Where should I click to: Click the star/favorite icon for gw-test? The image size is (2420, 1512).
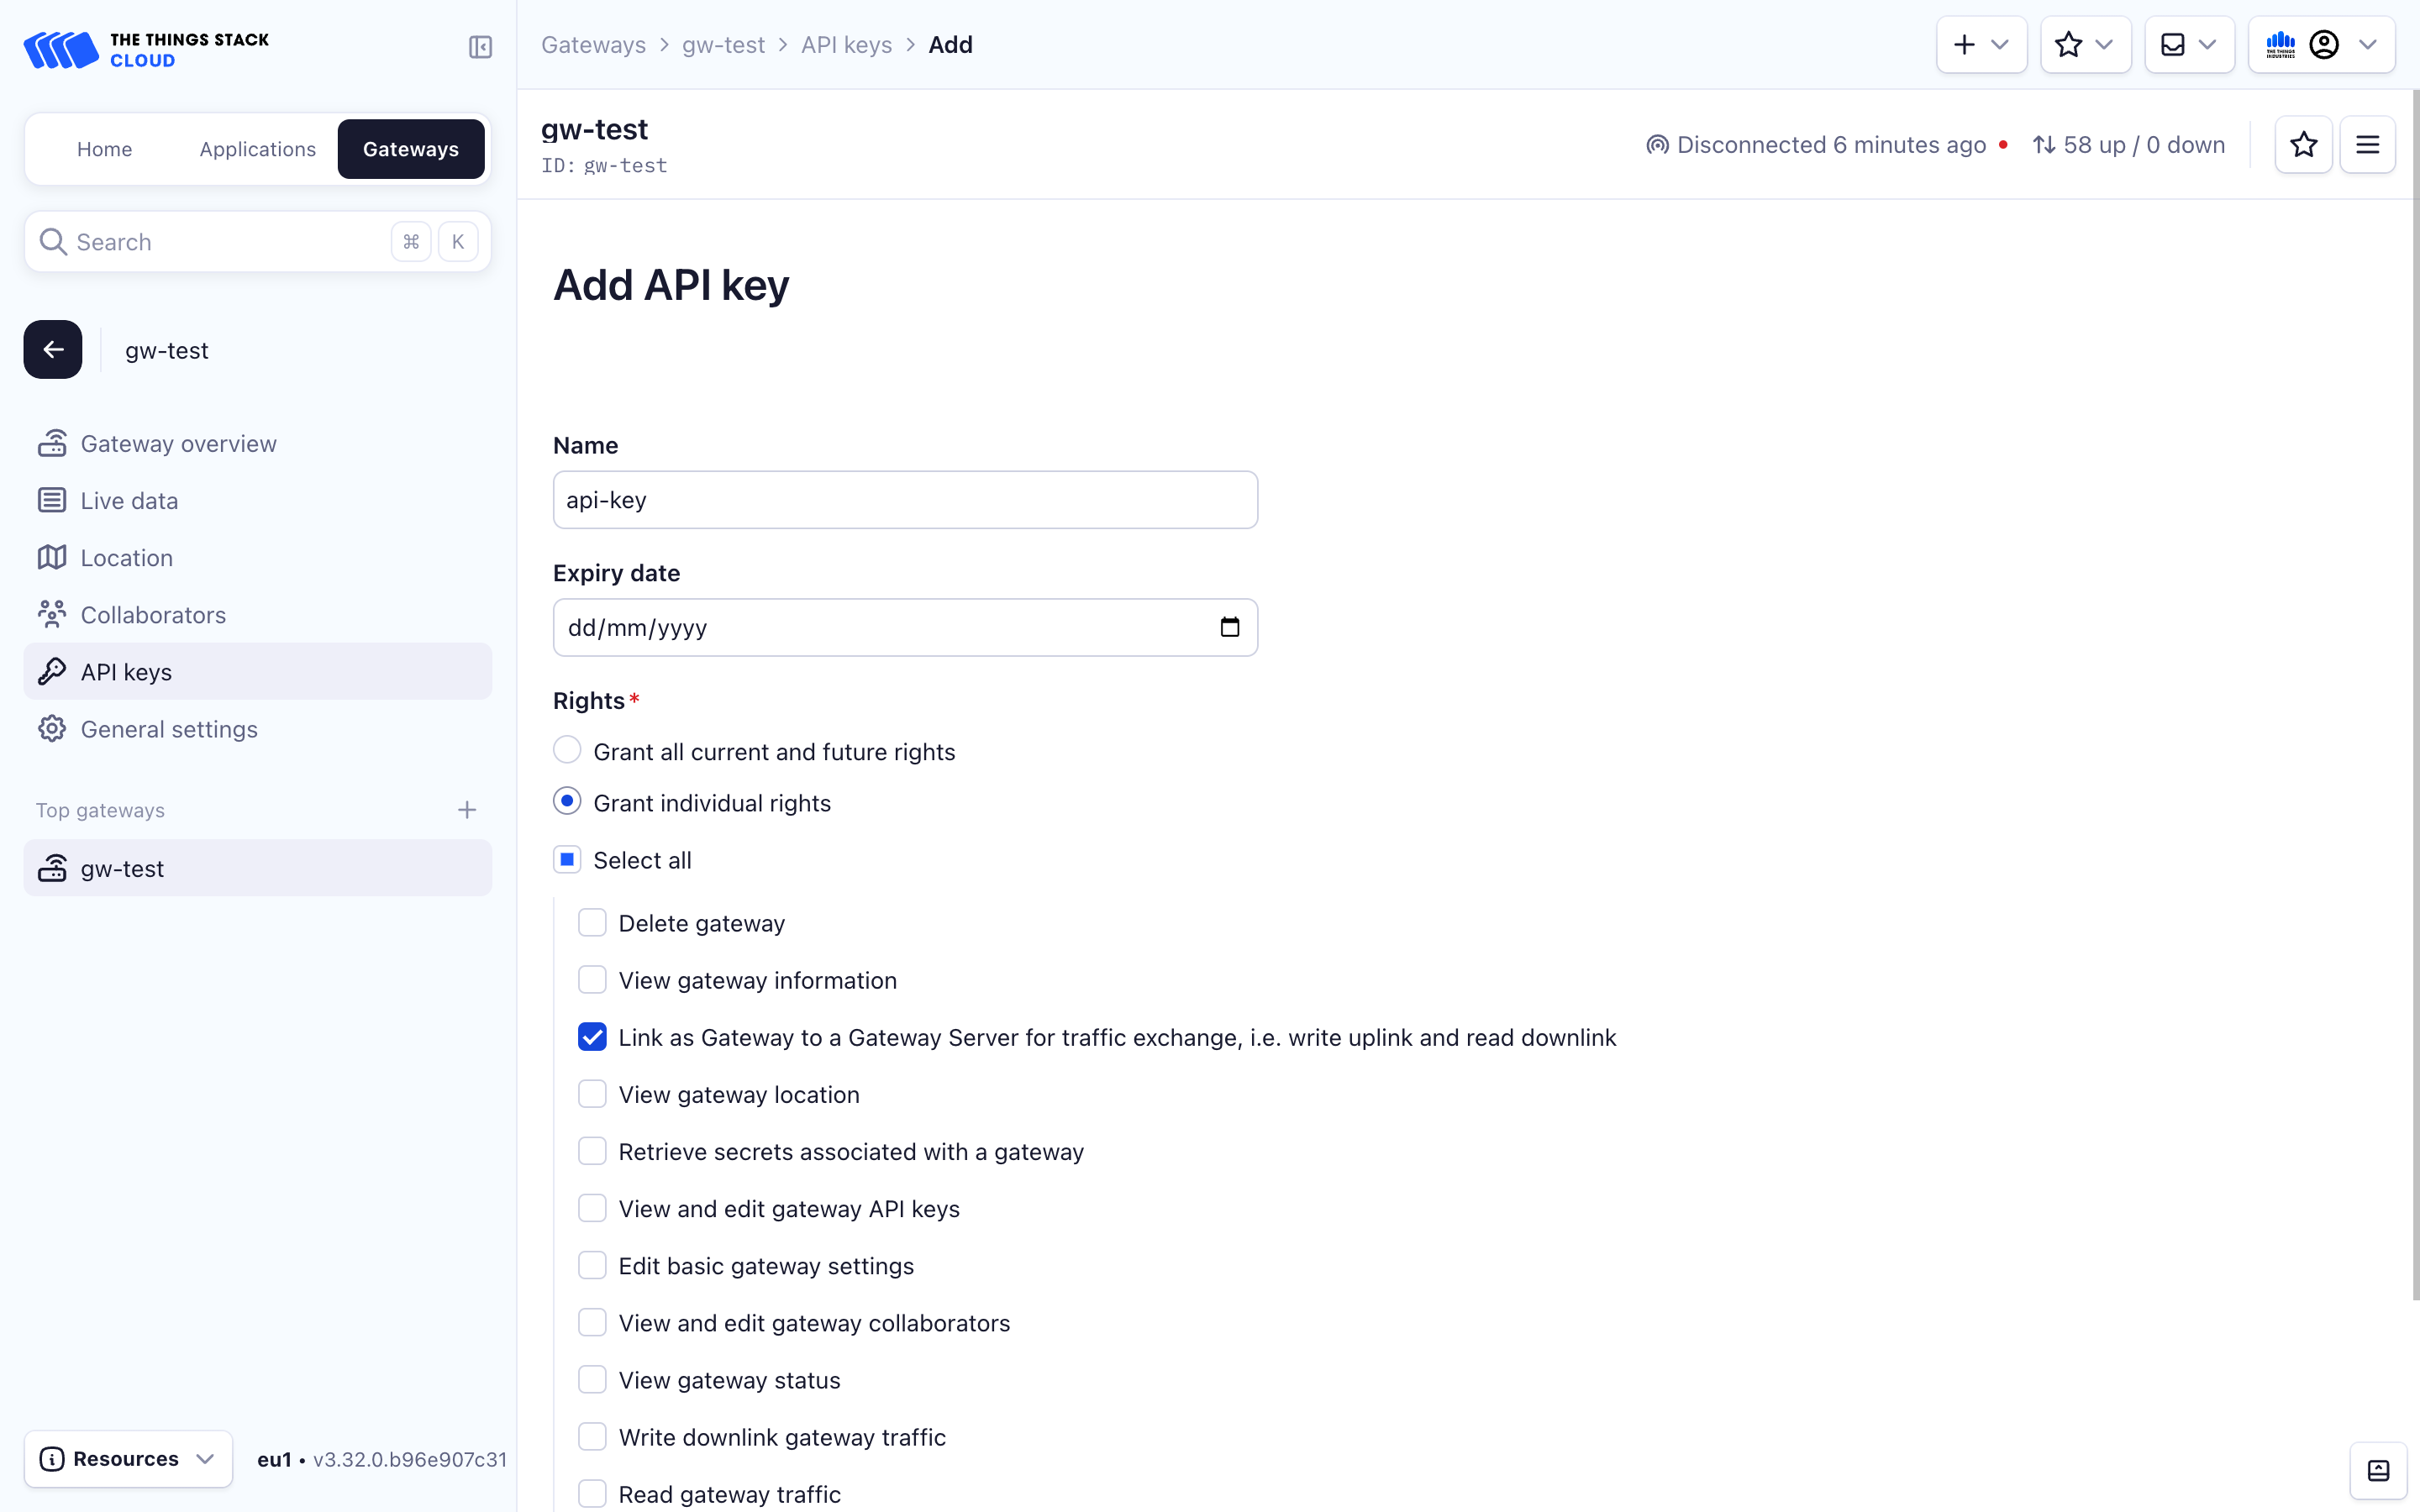pos(2303,144)
